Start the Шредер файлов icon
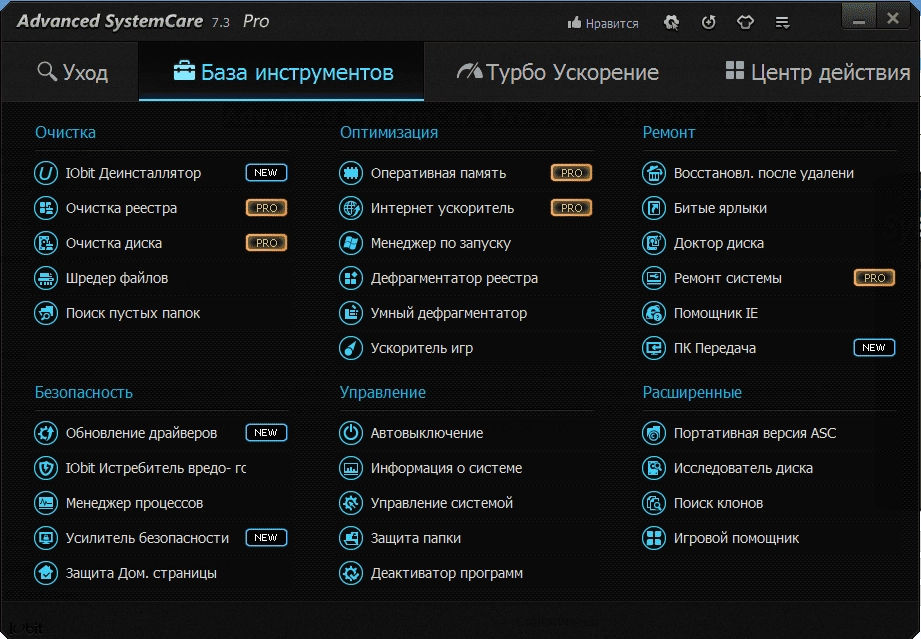This screenshot has width=921, height=639. pos(46,278)
